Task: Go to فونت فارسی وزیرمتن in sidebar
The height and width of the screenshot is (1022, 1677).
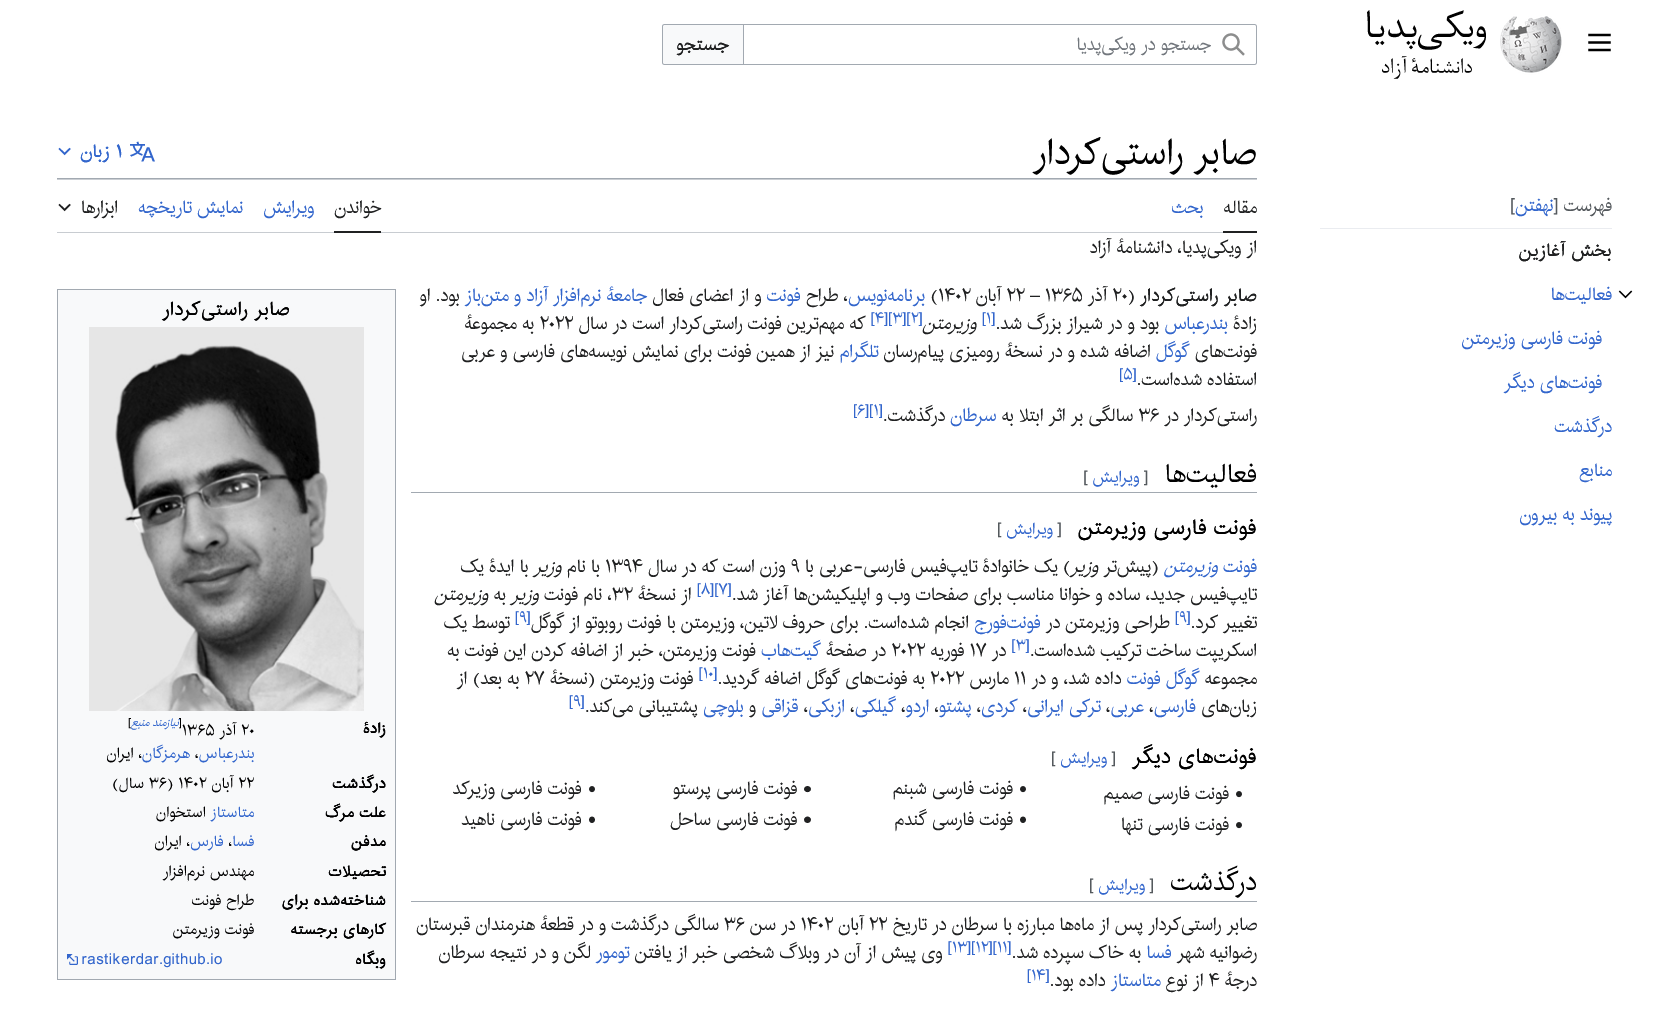Action: tap(1531, 339)
